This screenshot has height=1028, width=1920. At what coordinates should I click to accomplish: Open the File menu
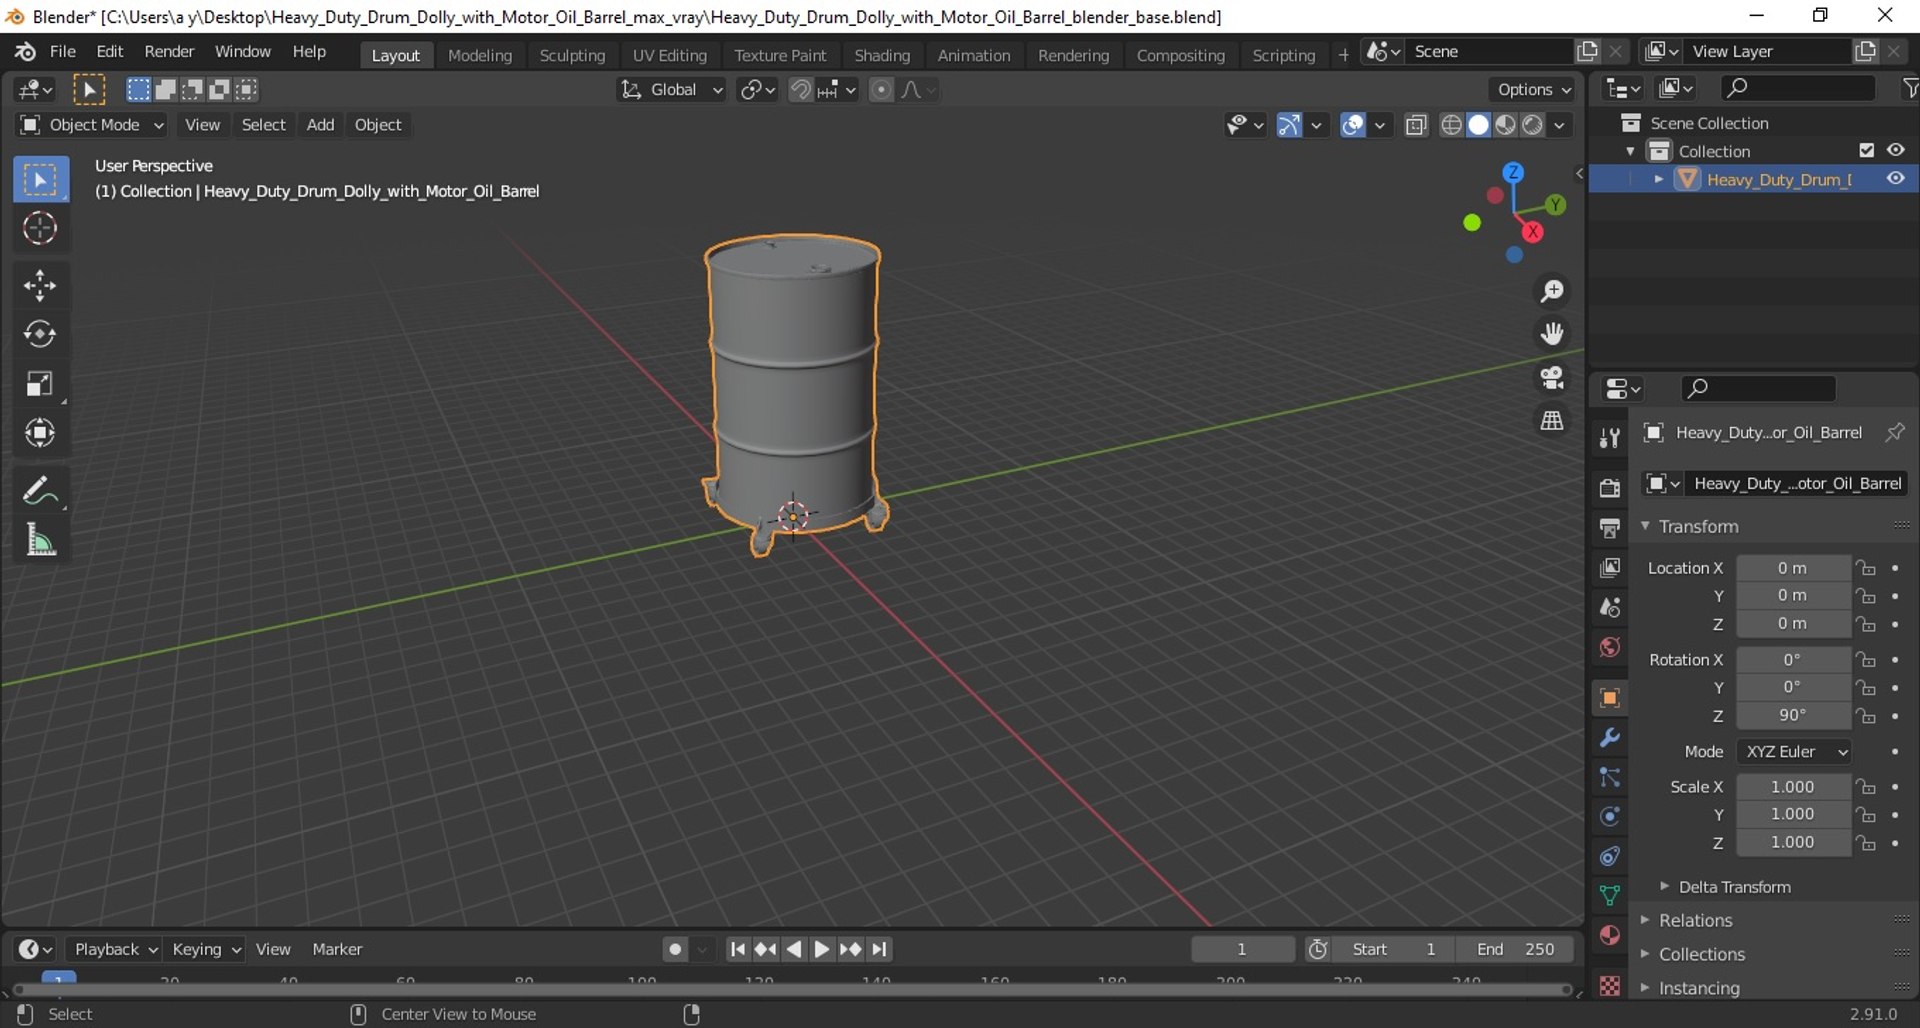click(x=62, y=52)
